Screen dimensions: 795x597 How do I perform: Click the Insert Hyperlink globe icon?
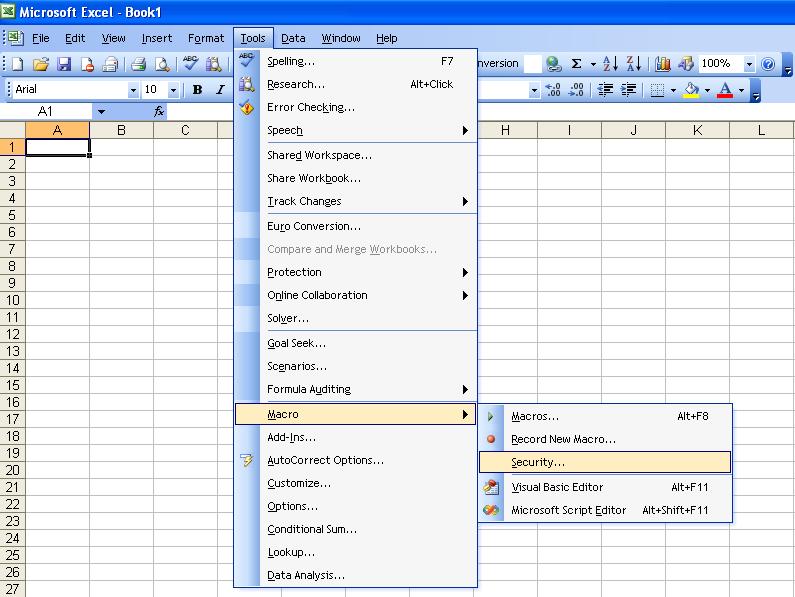553,63
